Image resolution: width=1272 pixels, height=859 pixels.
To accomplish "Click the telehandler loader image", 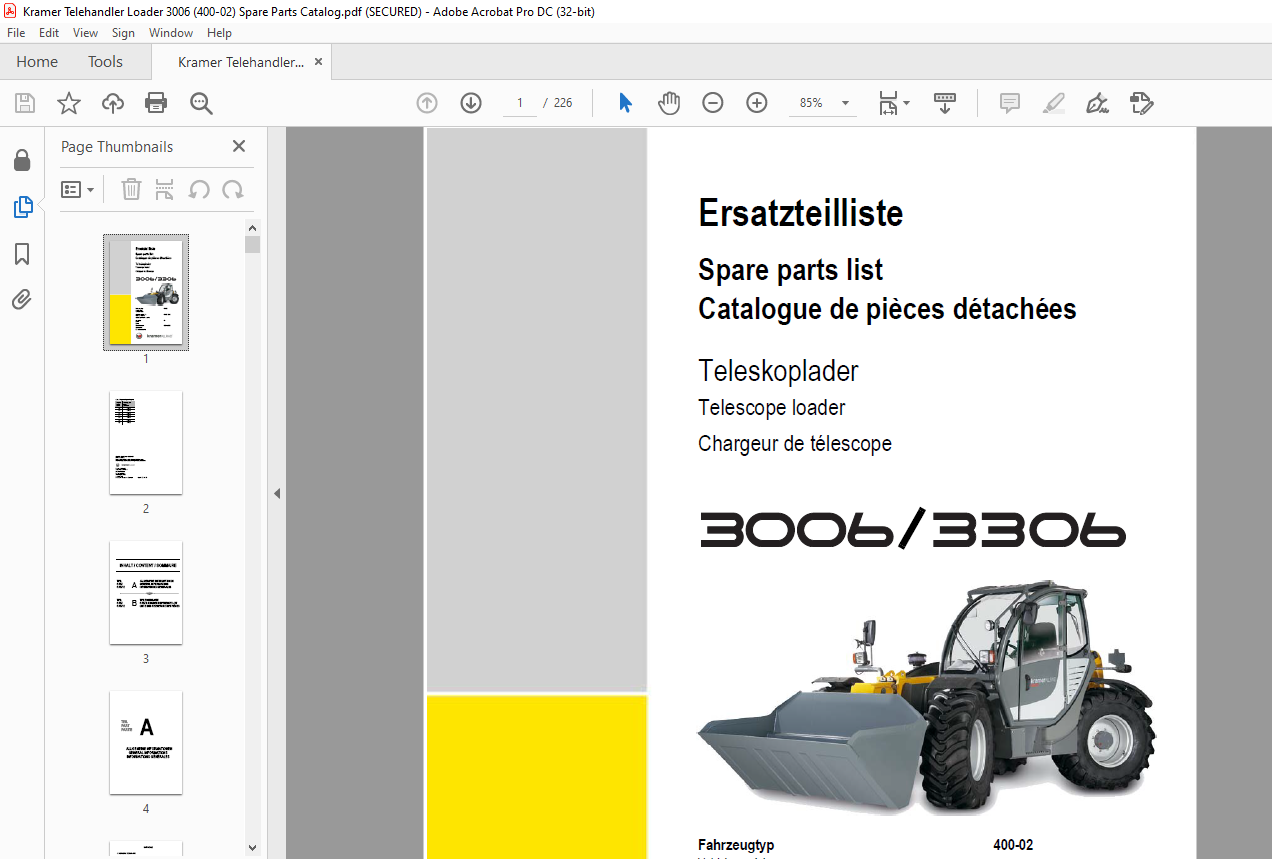I will coord(926,695).
